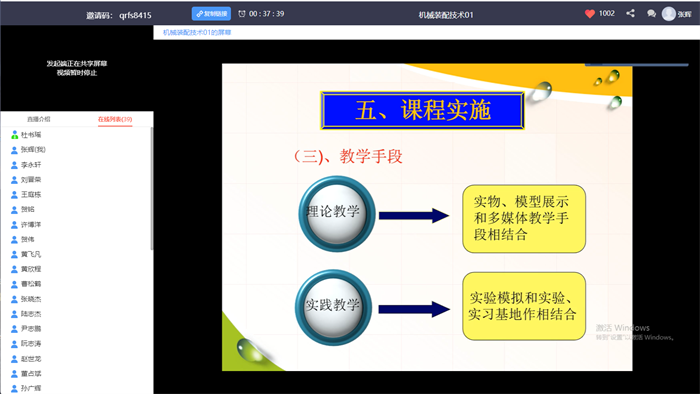Click the person icon beside 李永轩
700x394 pixels.
(14, 165)
